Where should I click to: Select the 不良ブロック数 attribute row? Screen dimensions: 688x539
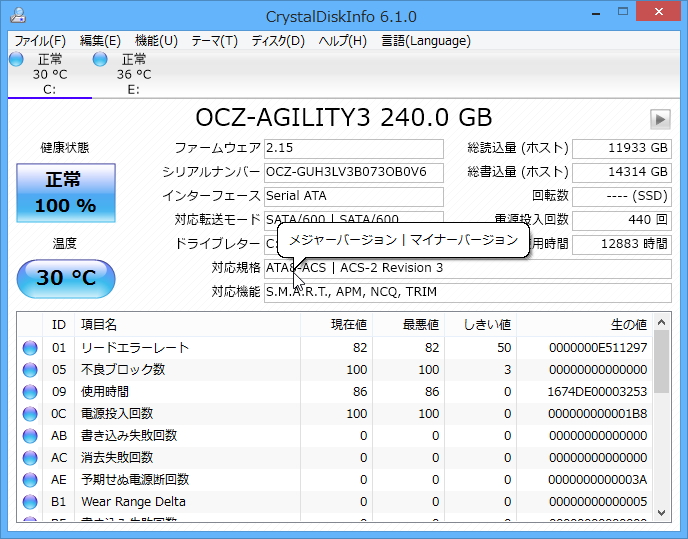[x=335, y=370]
